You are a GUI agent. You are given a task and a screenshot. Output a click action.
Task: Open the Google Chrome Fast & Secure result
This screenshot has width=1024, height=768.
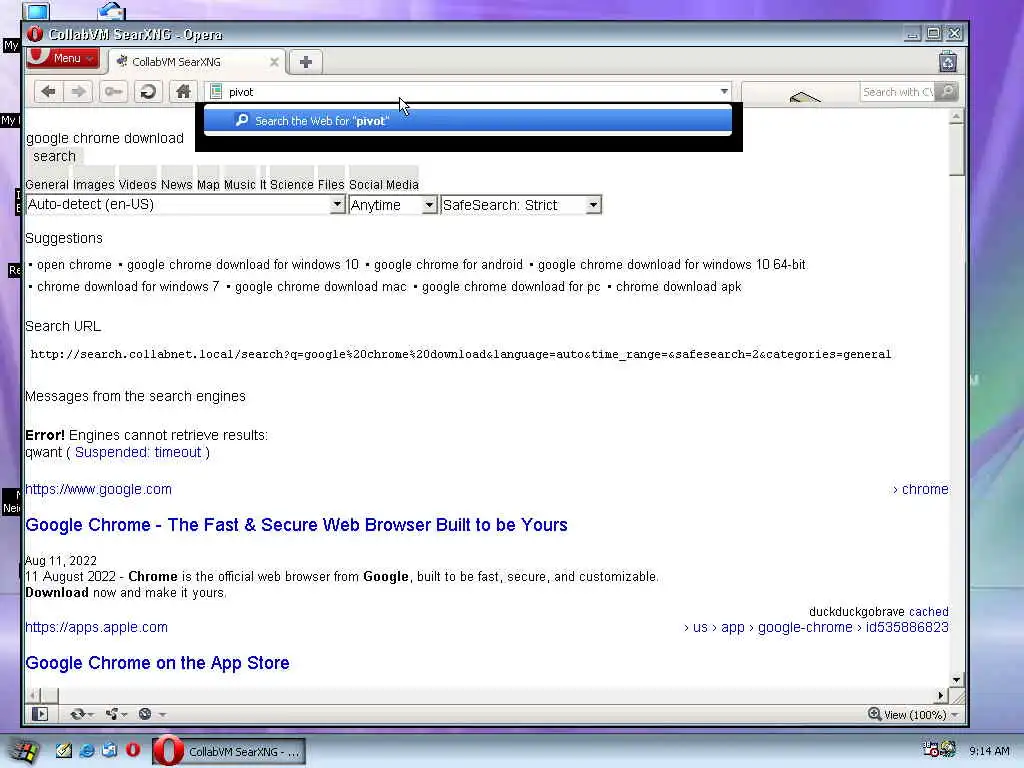[x=296, y=525]
